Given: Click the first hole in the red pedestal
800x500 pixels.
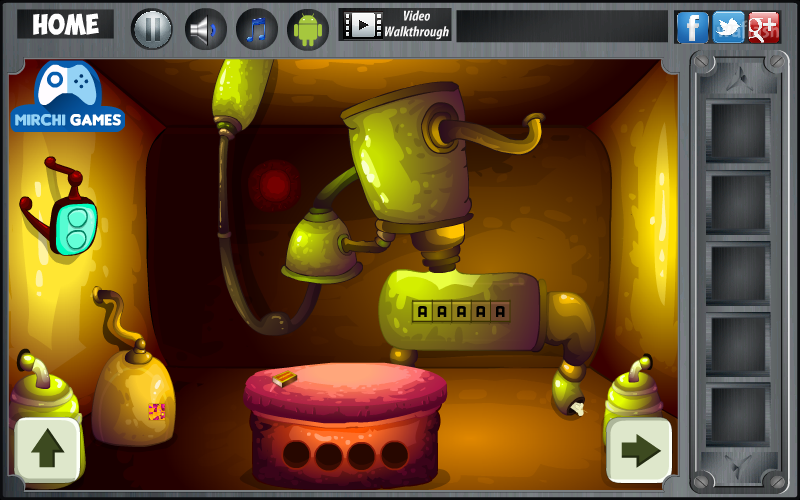Looking at the screenshot, I should 296,455.
